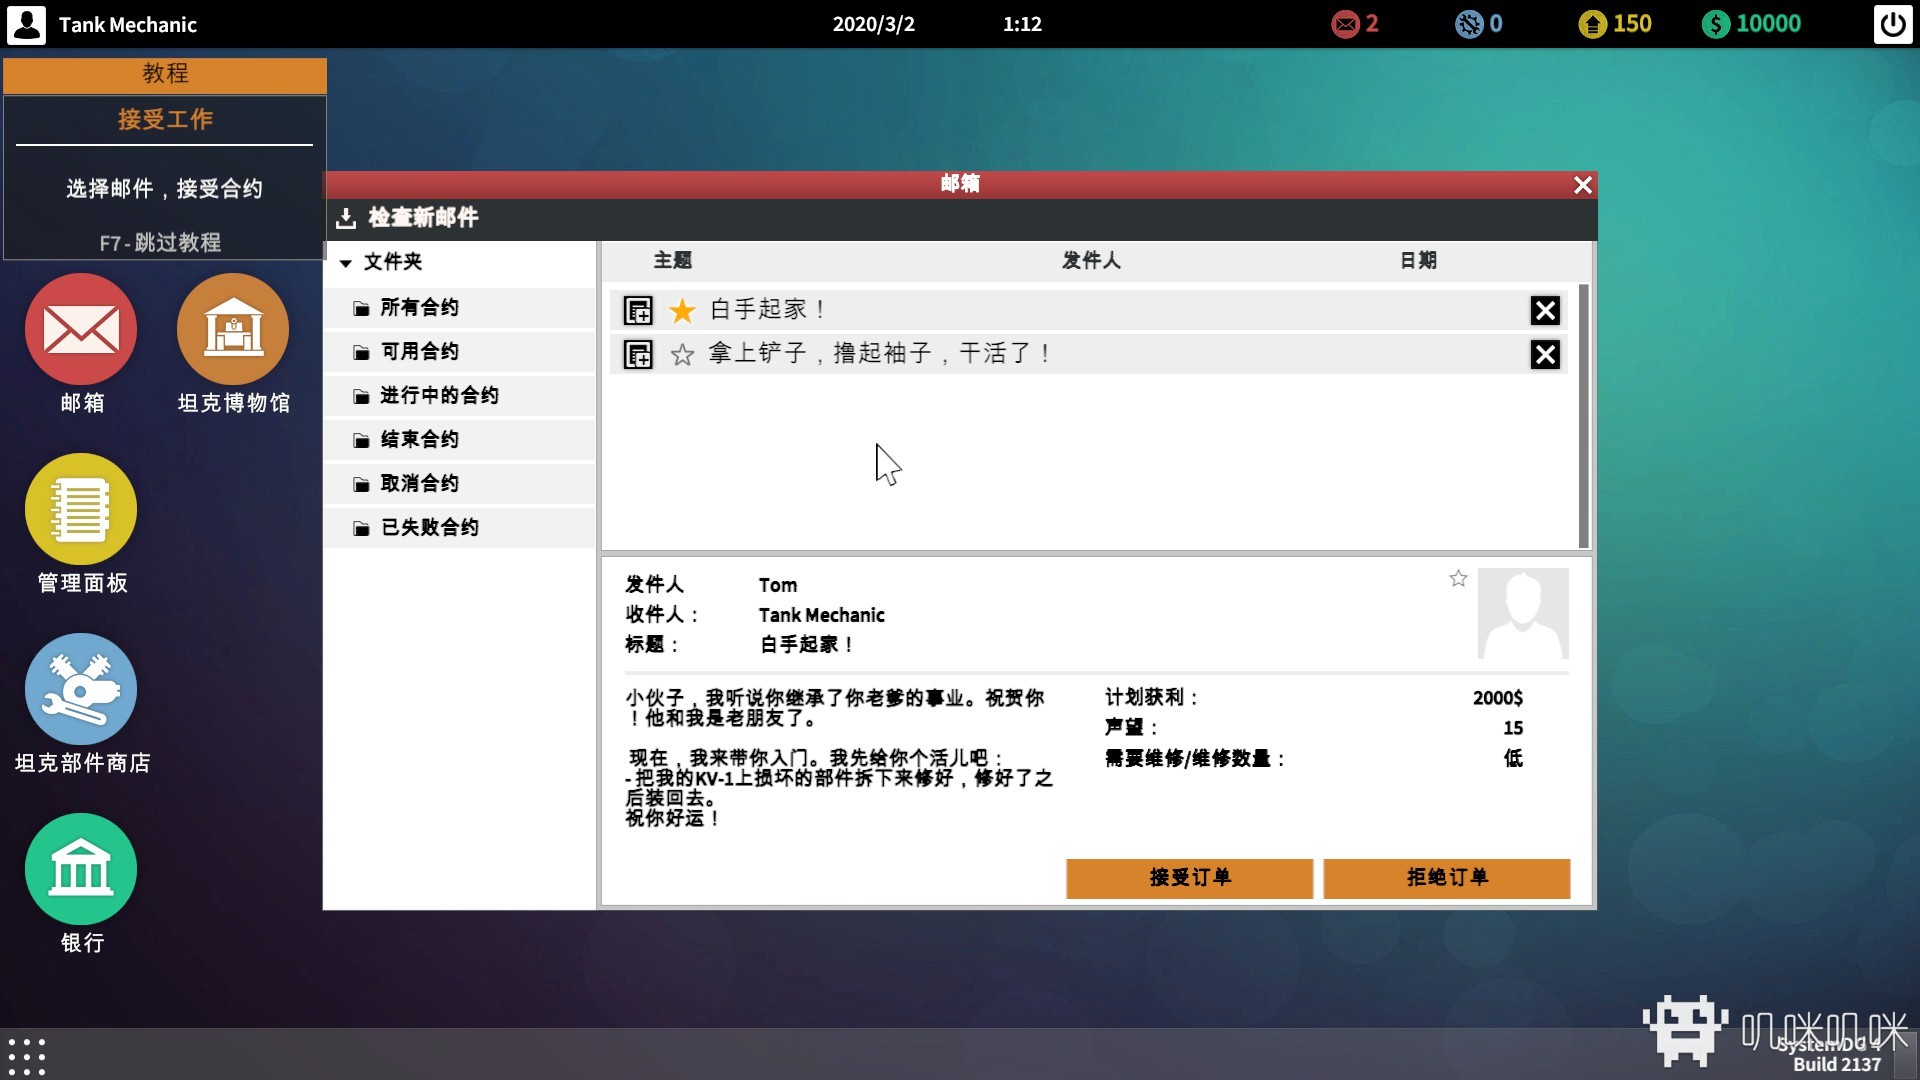Click the player profile avatar icon

tap(27, 24)
